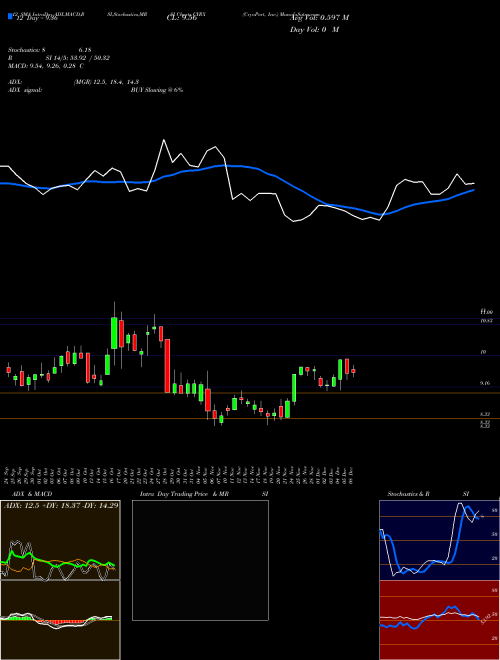Click the blue stochastics mini chart
This screenshot has height=660, width=500.
coord(439,540)
